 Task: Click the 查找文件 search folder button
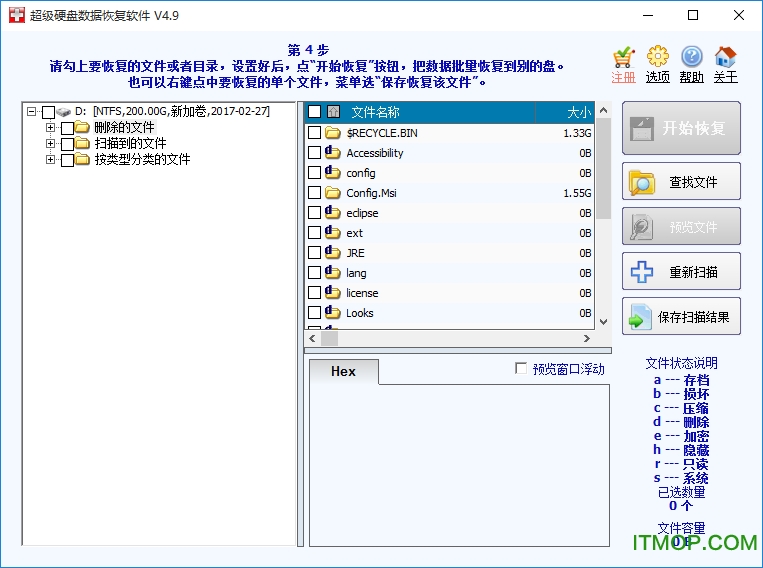click(681, 182)
